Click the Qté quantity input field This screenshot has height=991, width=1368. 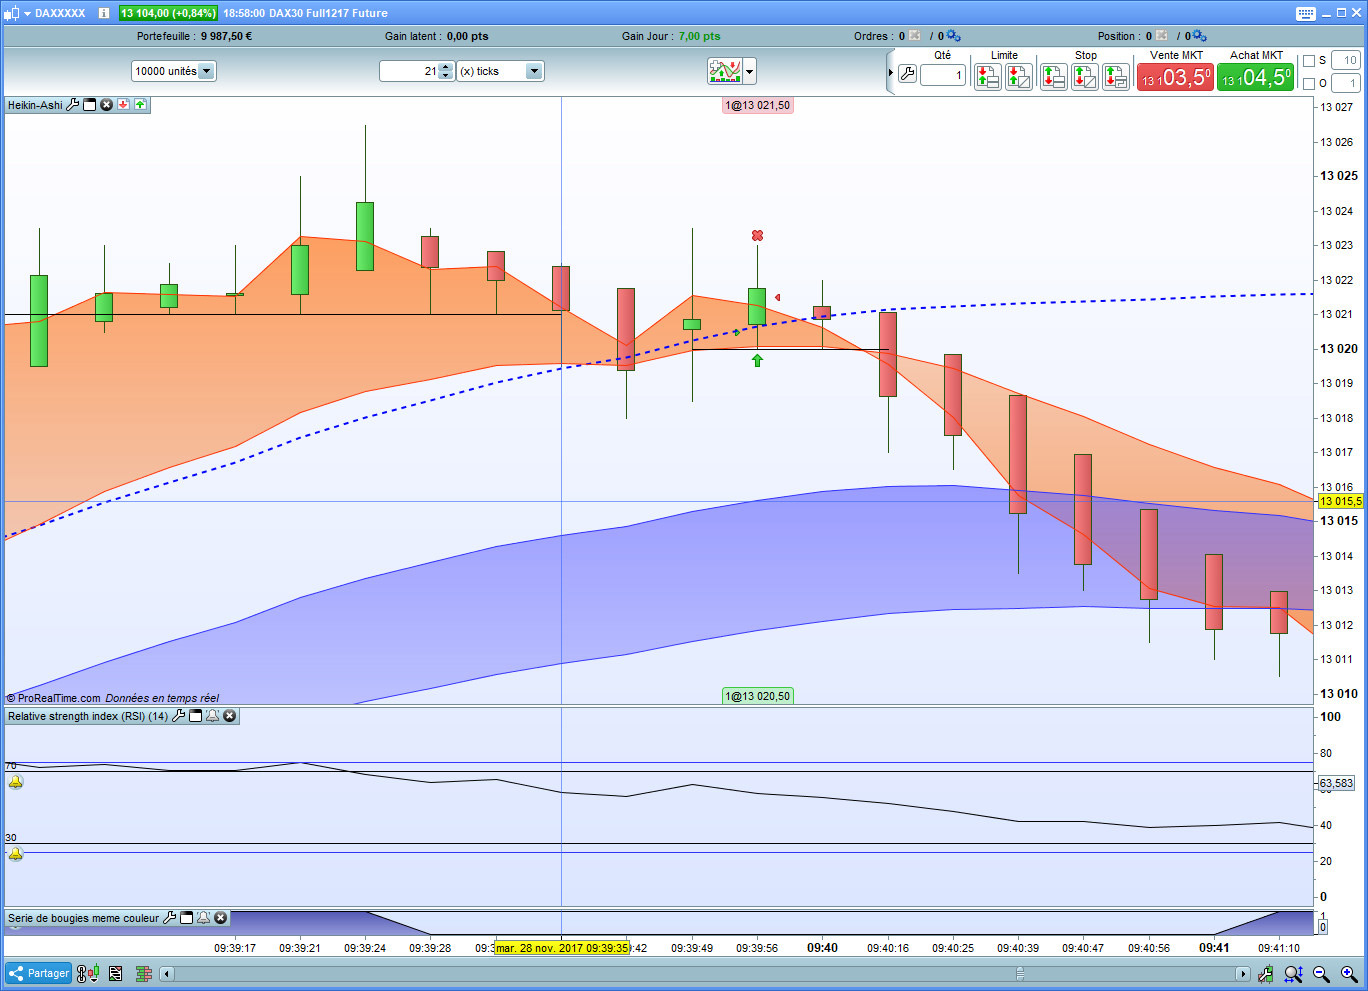point(943,74)
